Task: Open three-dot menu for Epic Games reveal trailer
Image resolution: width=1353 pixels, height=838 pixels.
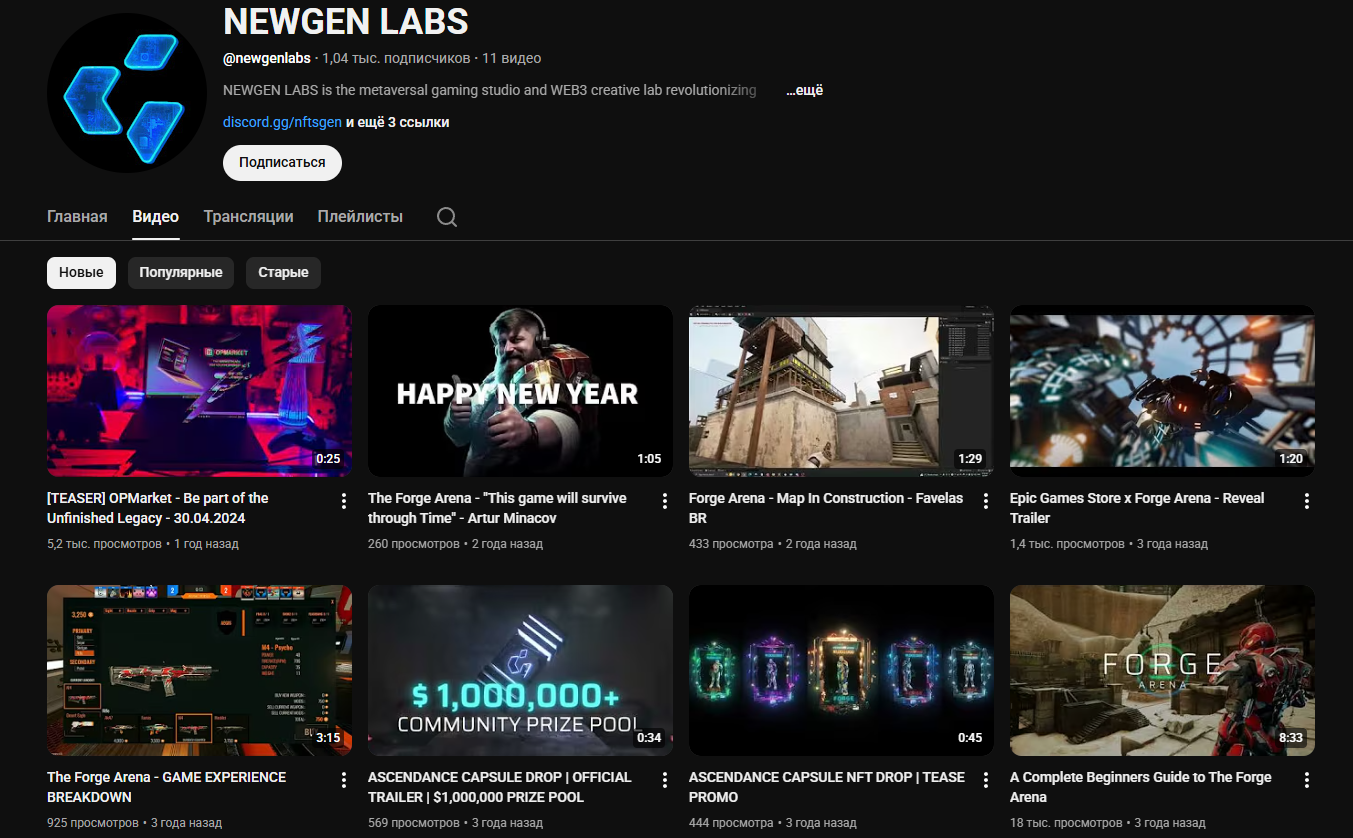Action: coord(1307,500)
